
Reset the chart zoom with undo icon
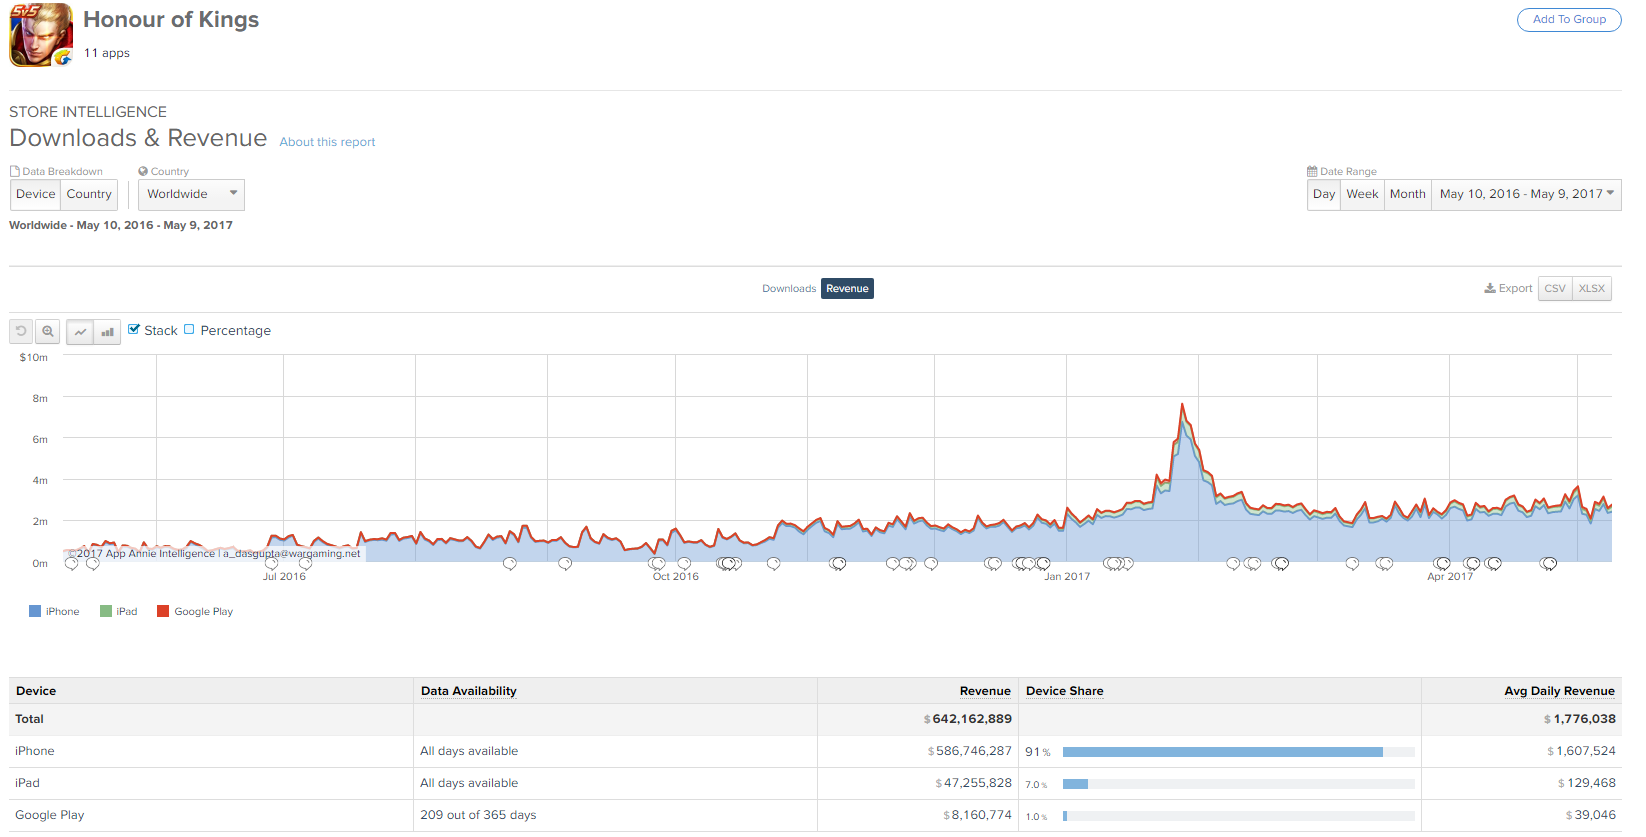tap(21, 331)
